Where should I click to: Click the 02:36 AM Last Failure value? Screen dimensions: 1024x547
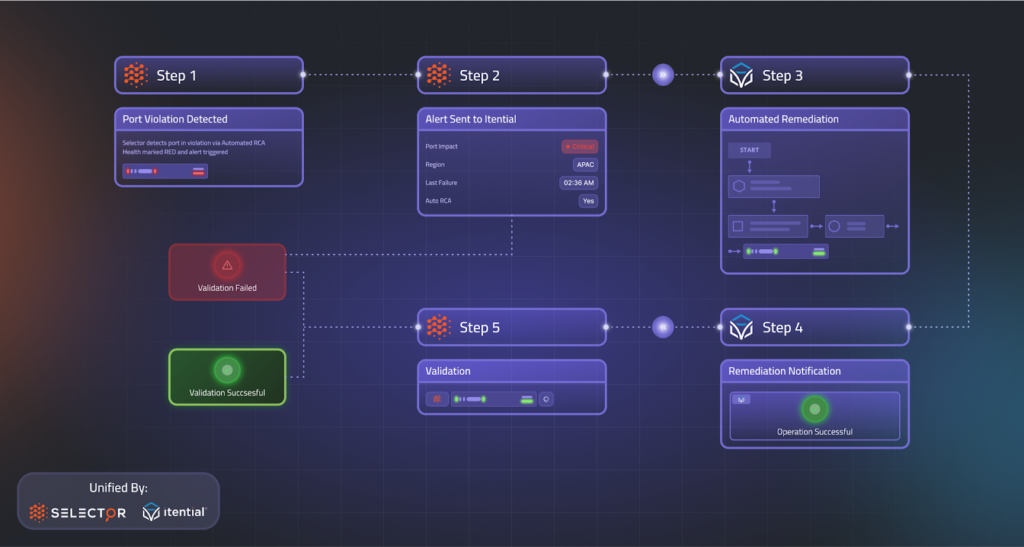tap(579, 183)
